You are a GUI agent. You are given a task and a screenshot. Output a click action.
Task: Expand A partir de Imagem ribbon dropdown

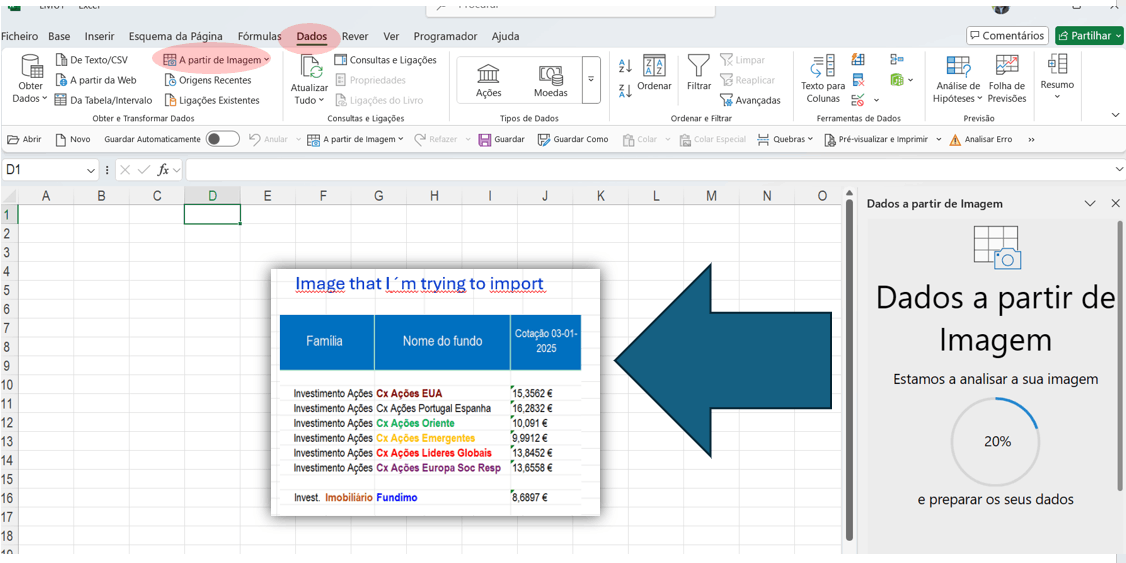[x=267, y=60]
